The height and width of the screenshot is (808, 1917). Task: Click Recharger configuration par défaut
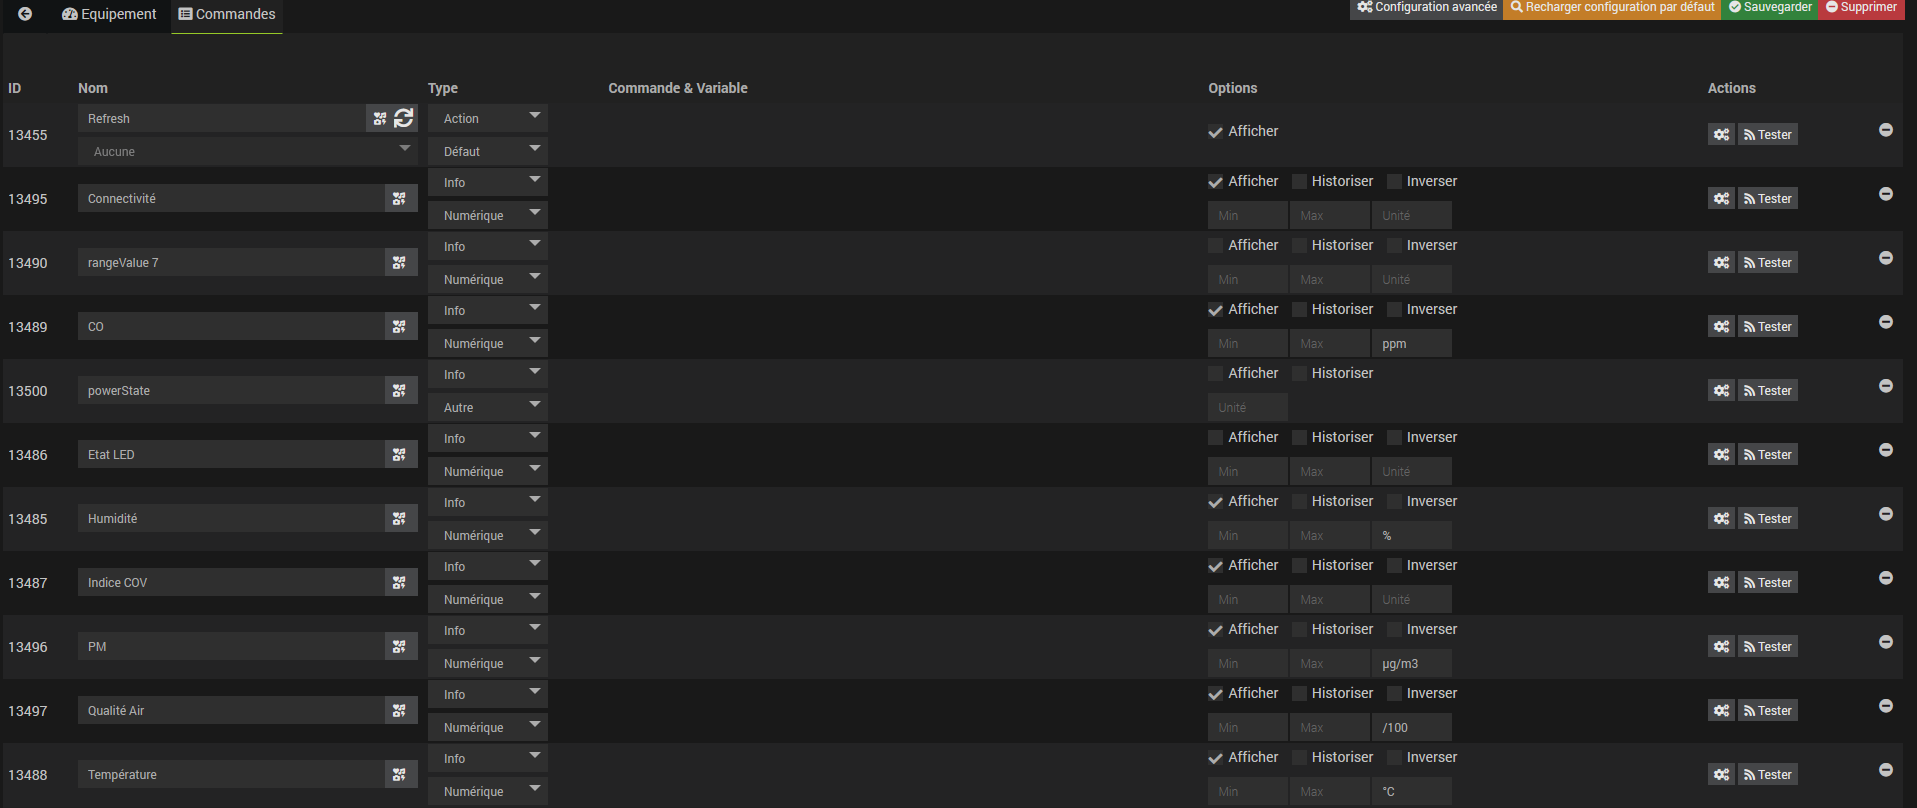coord(1612,8)
